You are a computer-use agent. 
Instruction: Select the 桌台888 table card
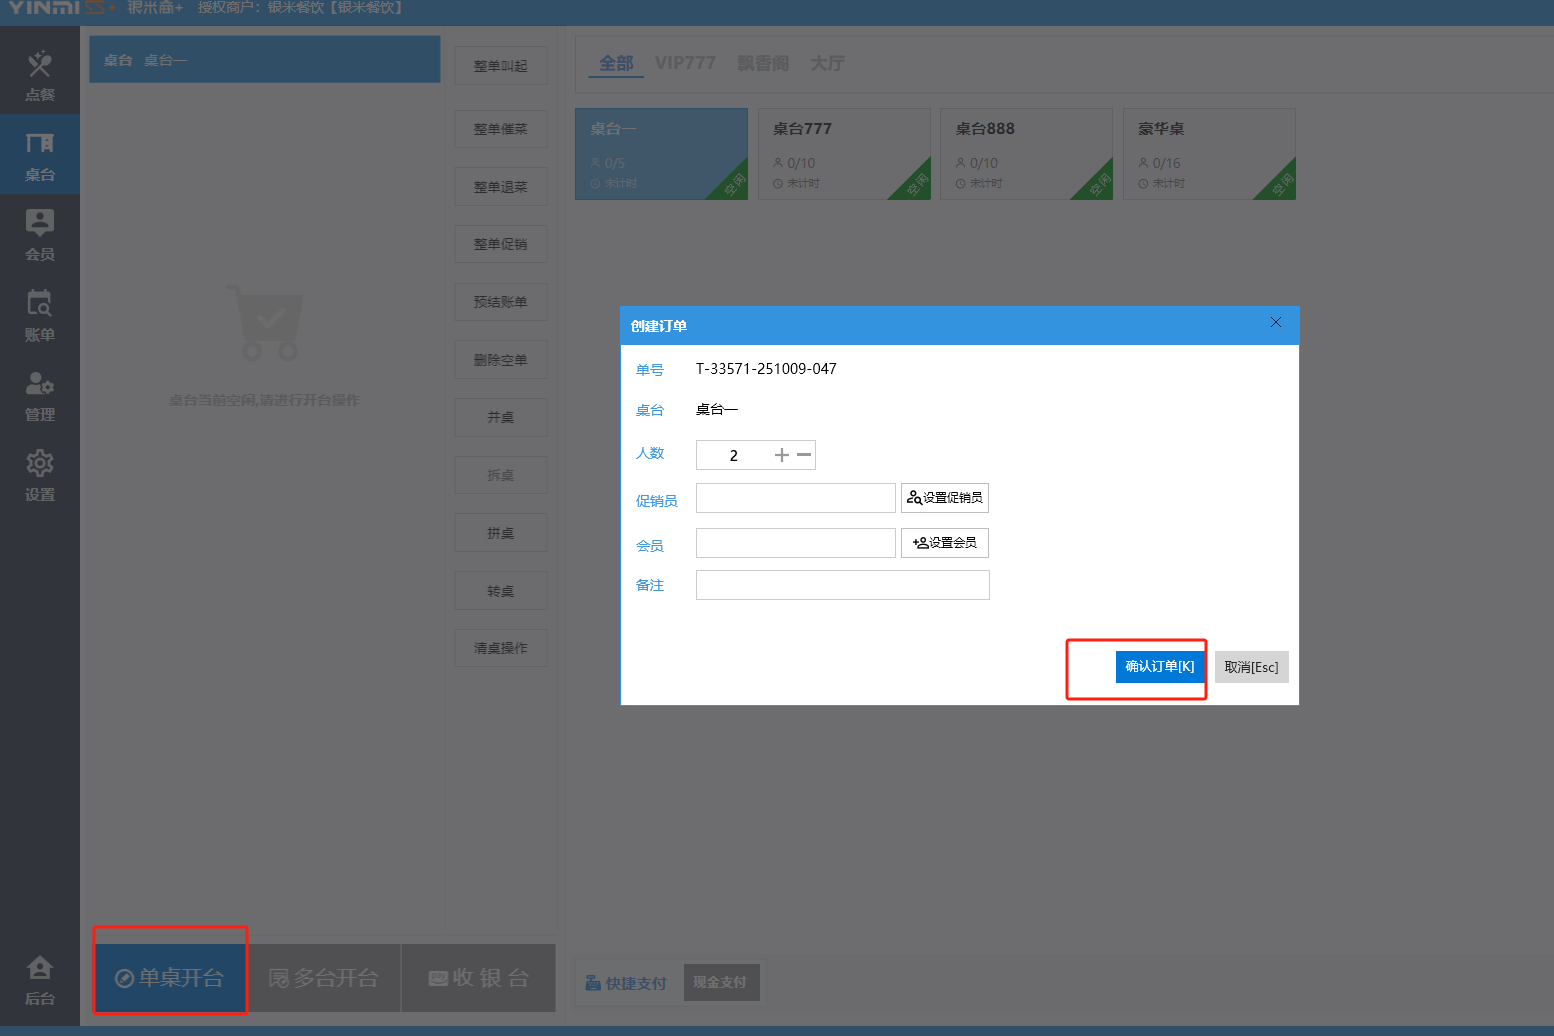point(1026,154)
